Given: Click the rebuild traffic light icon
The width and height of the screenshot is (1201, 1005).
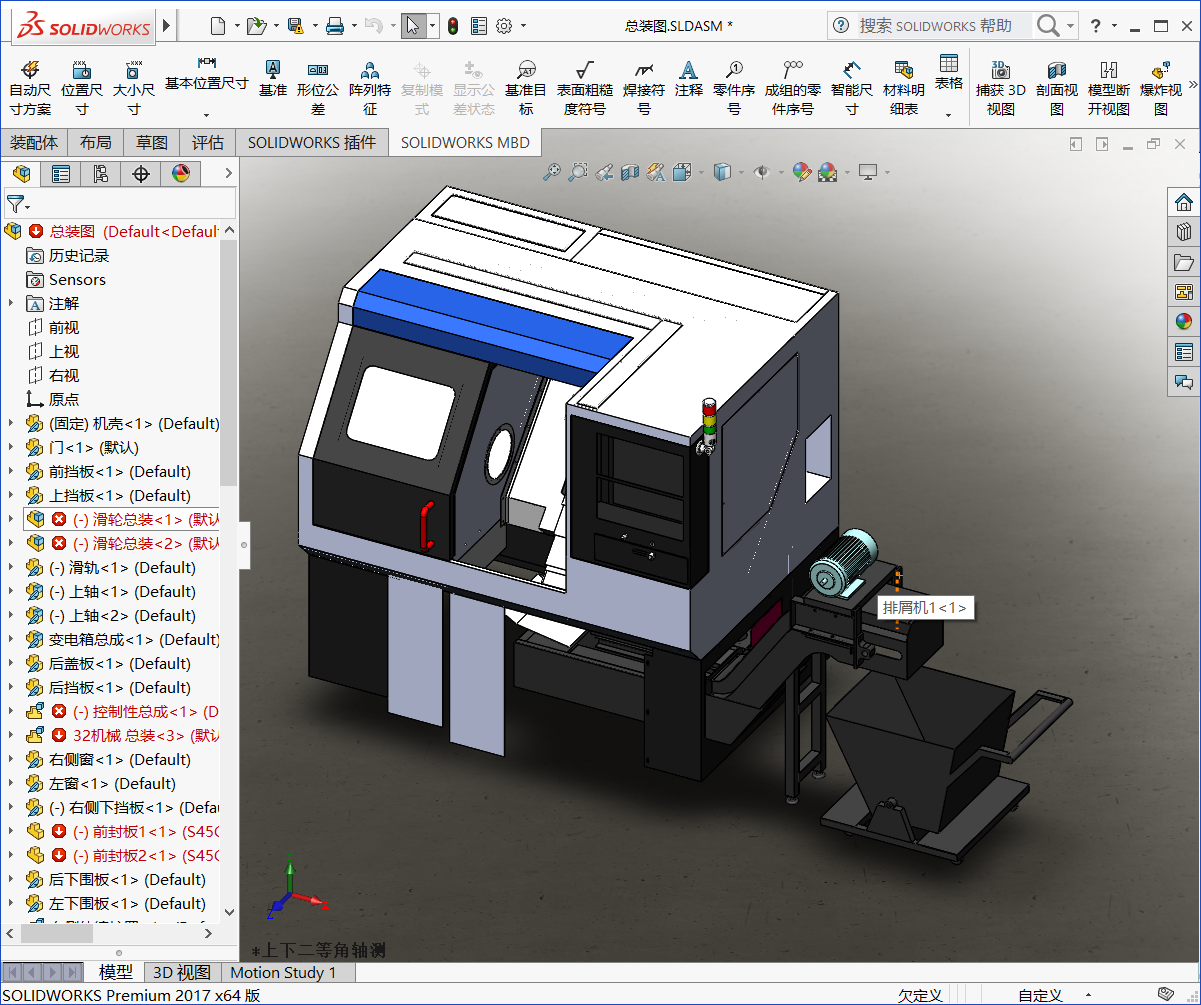Looking at the screenshot, I should (x=453, y=26).
